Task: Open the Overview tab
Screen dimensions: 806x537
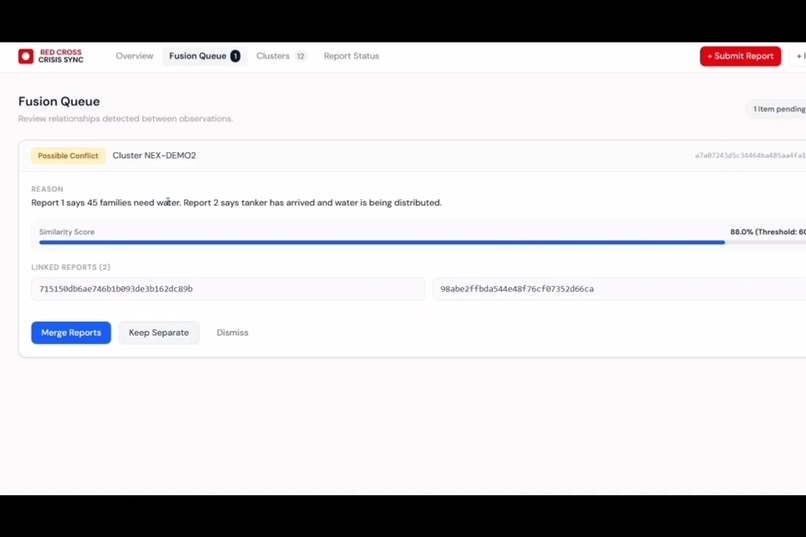Action: coord(134,56)
